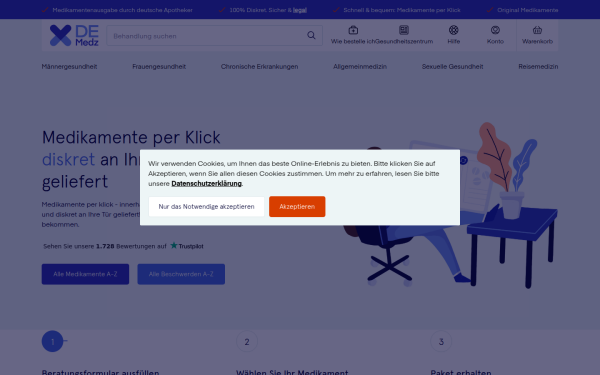Click Original Medikamente banner text
Viewport: 600px width, 375px height.
pos(528,10)
